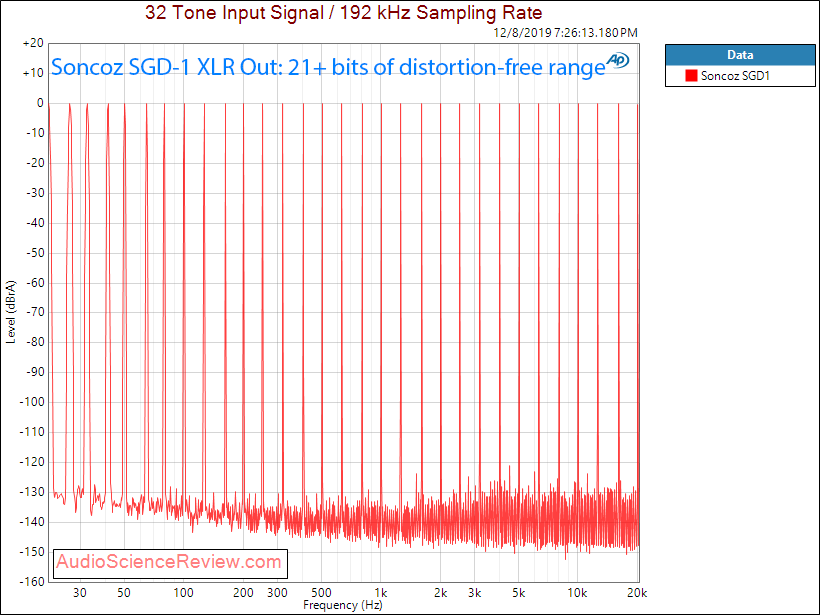Screen dimensions: 820x615
Task: Click the 100 Hz frequency axis label
Action: (x=184, y=593)
